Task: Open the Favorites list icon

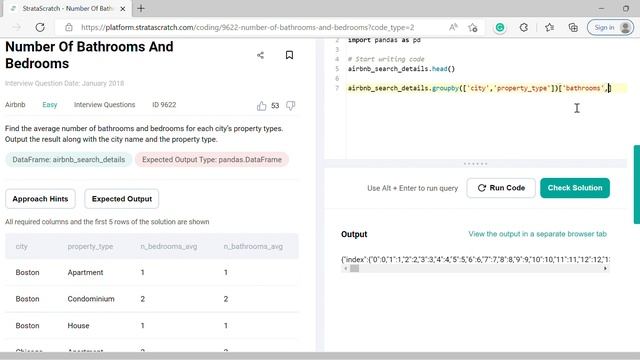Action: 549,27
